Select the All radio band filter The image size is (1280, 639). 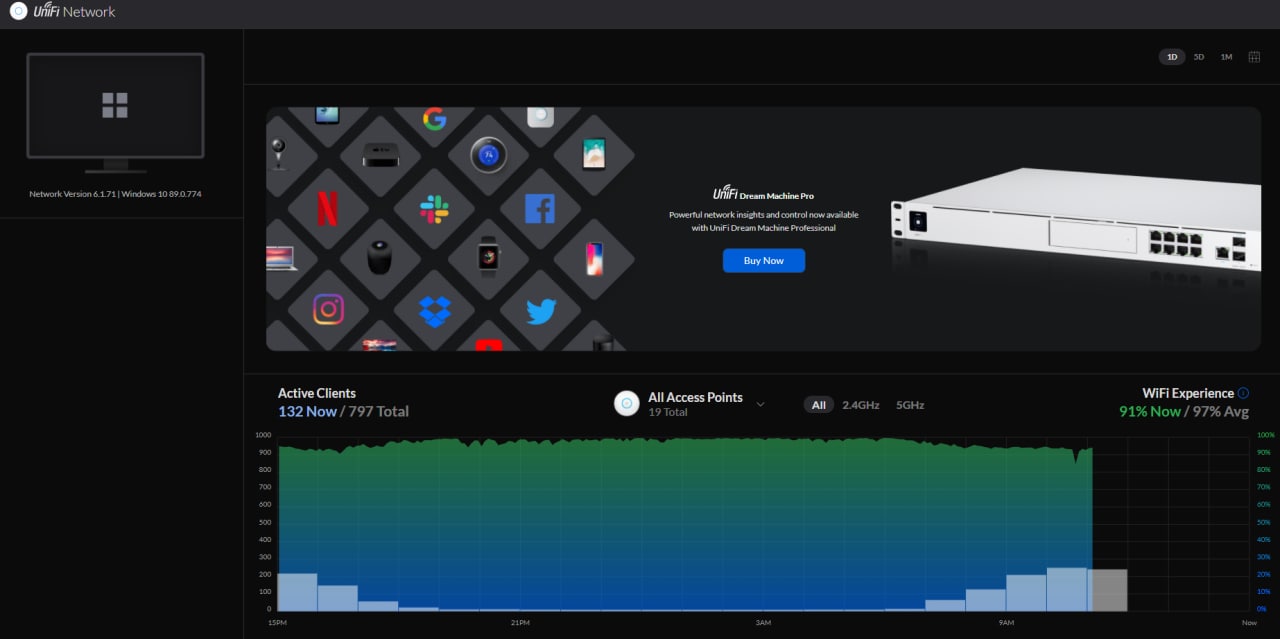(x=819, y=405)
